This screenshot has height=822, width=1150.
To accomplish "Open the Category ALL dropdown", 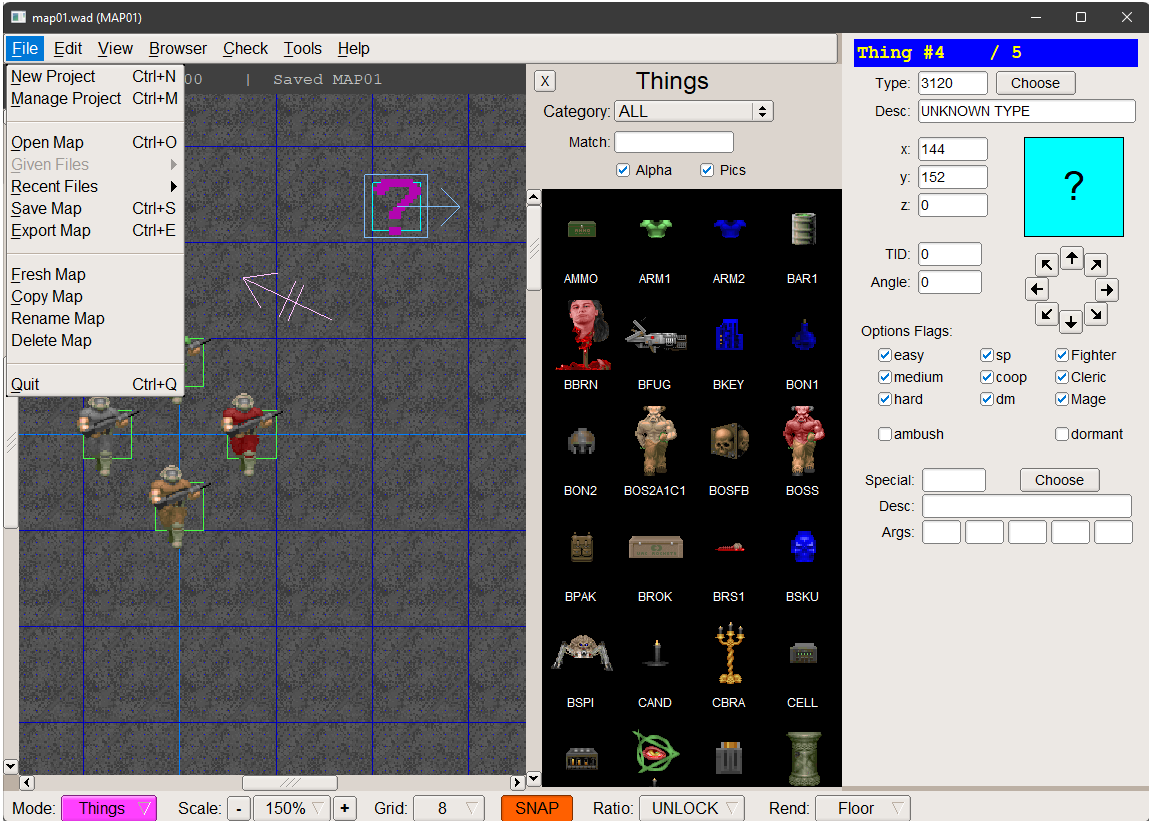I will [x=694, y=111].
